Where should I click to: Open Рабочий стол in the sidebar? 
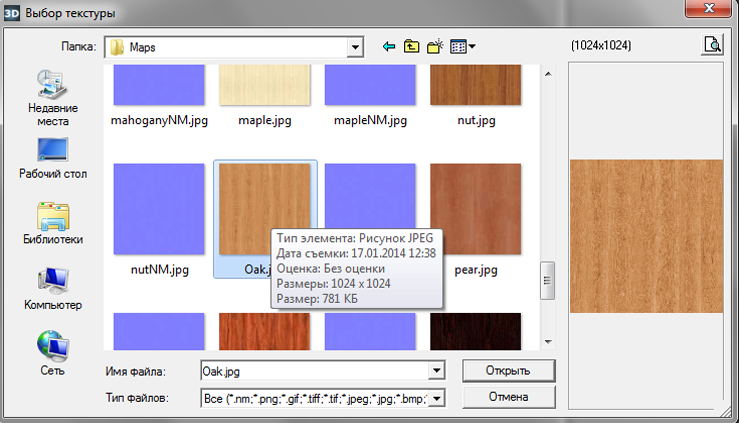click(53, 158)
